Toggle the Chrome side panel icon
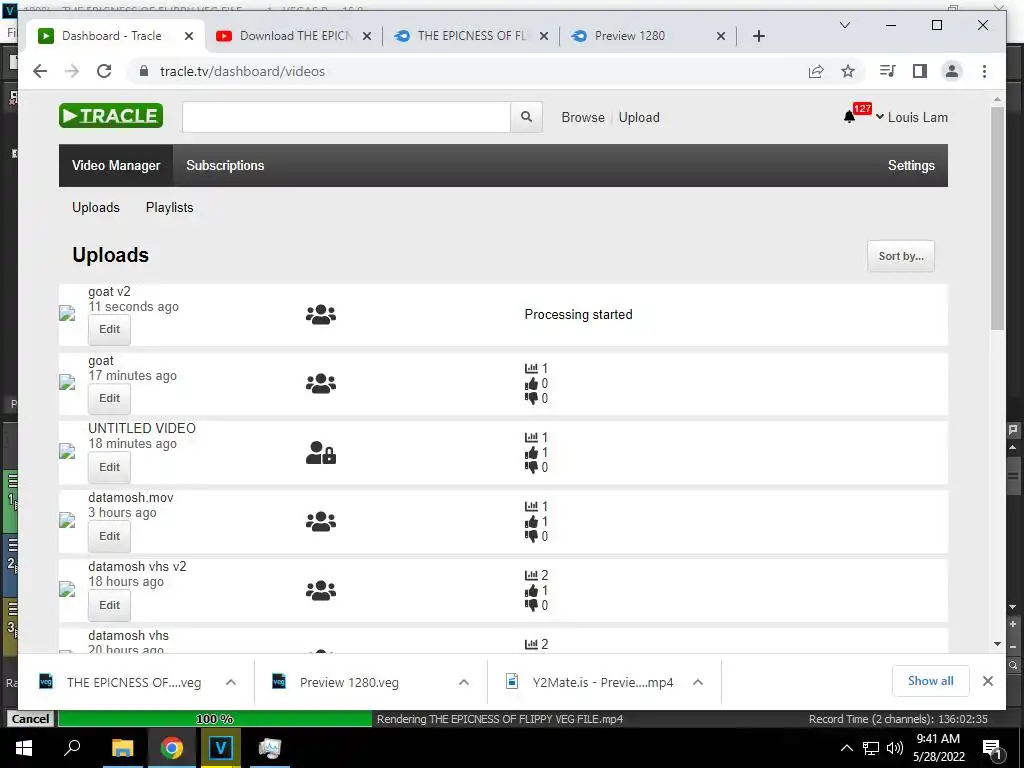The width and height of the screenshot is (1024, 768). [920, 71]
